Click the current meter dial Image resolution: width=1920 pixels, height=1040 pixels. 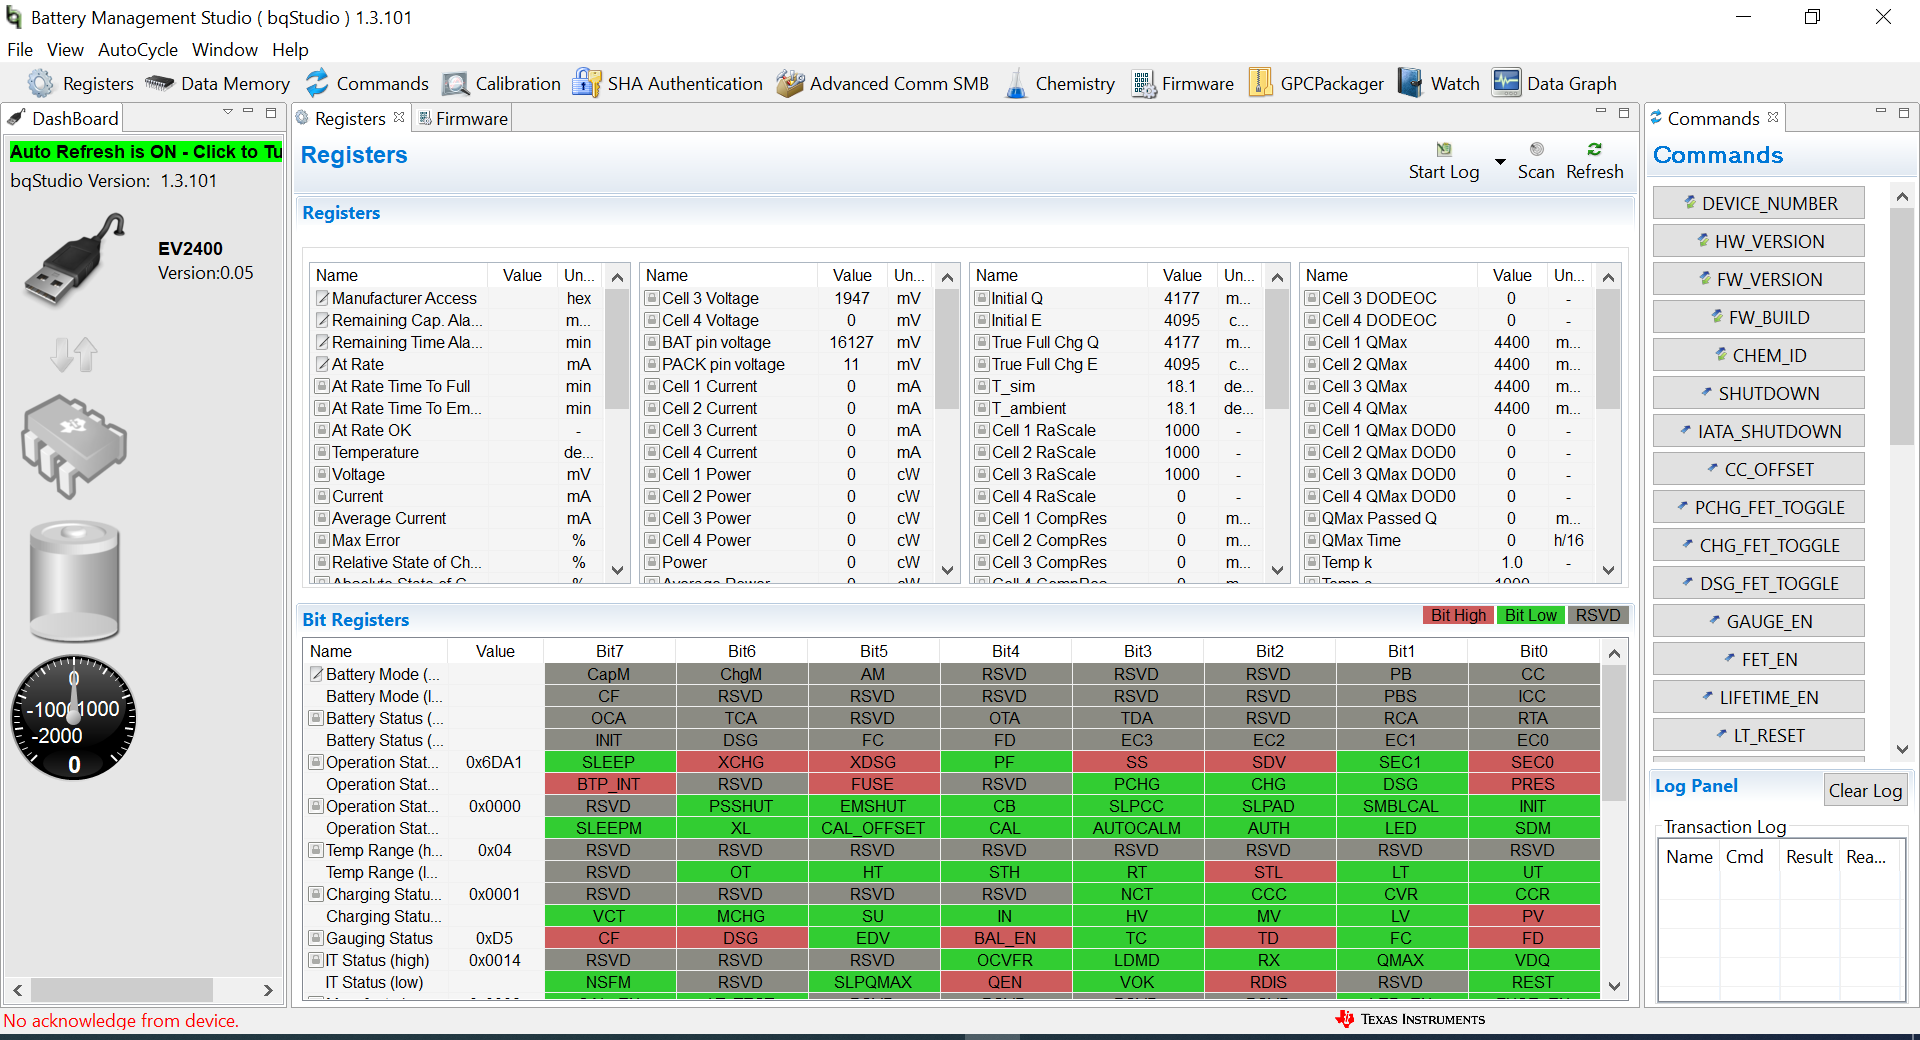[74, 718]
